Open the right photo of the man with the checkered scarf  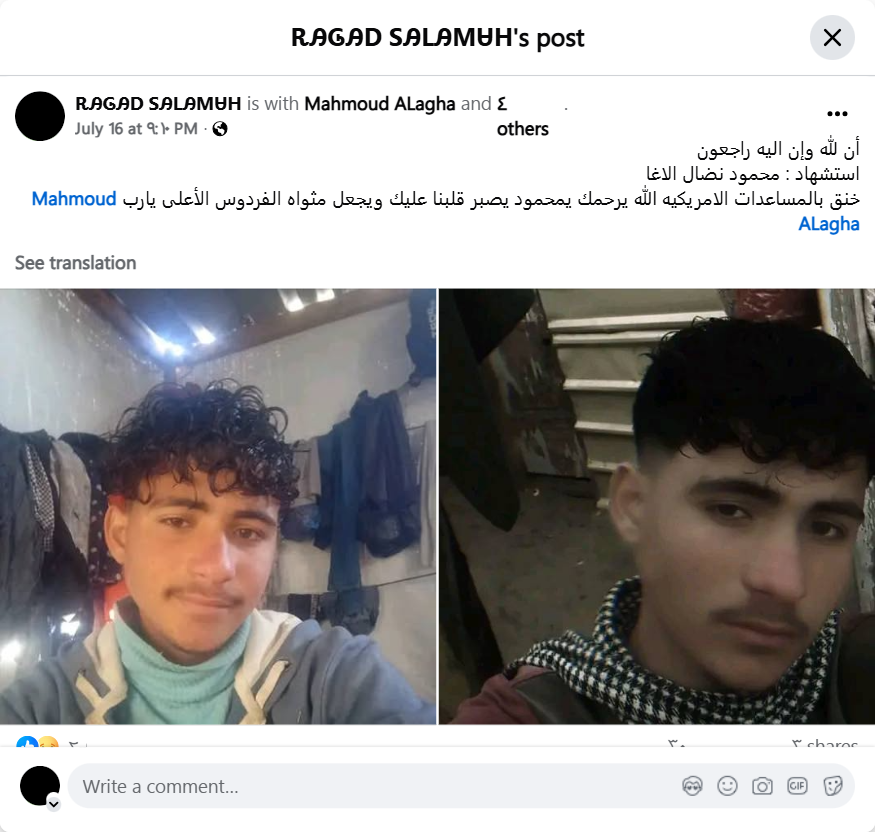657,507
